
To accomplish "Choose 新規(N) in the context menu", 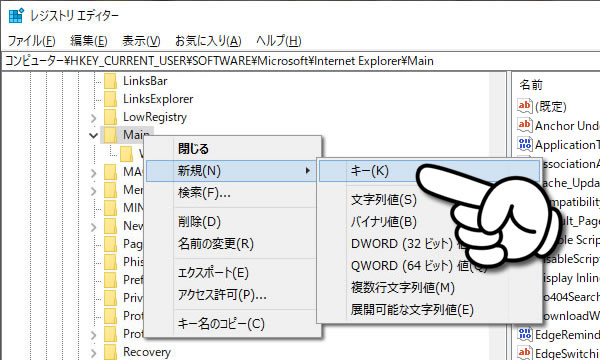I will point(231,171).
